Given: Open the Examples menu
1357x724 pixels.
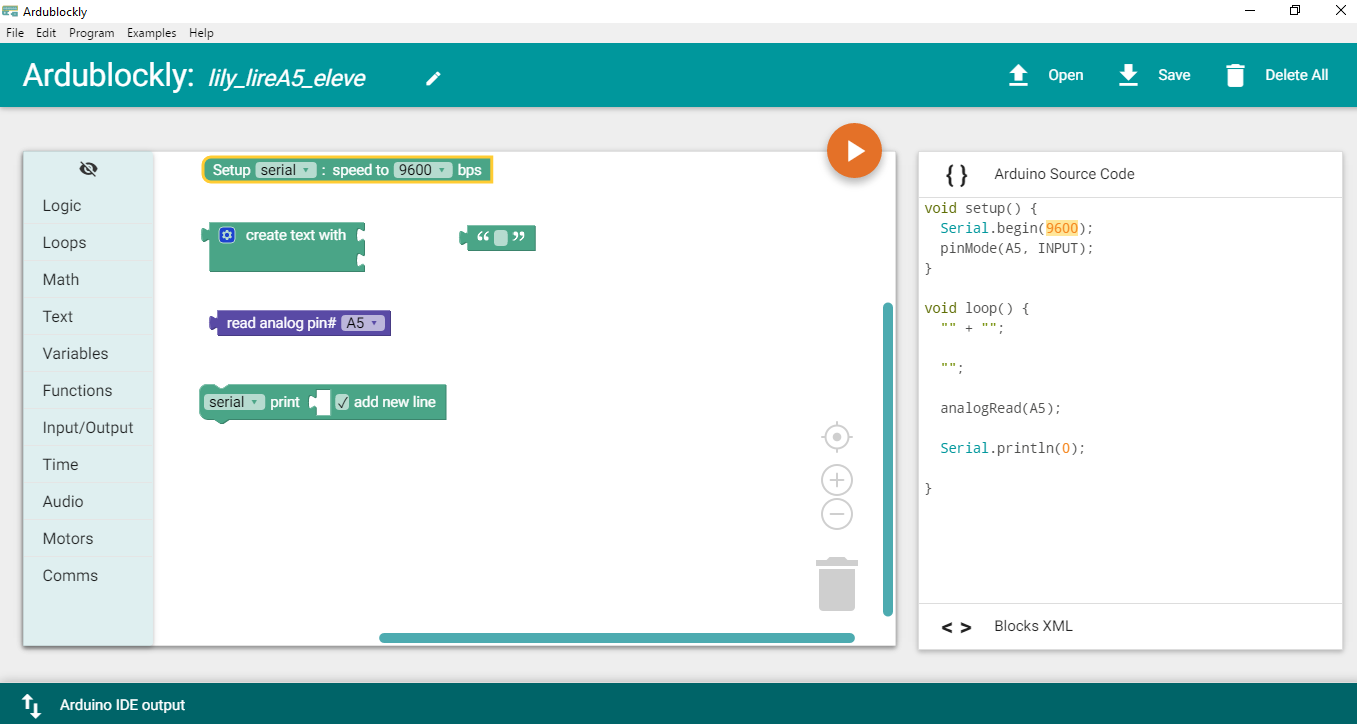Looking at the screenshot, I should point(151,33).
